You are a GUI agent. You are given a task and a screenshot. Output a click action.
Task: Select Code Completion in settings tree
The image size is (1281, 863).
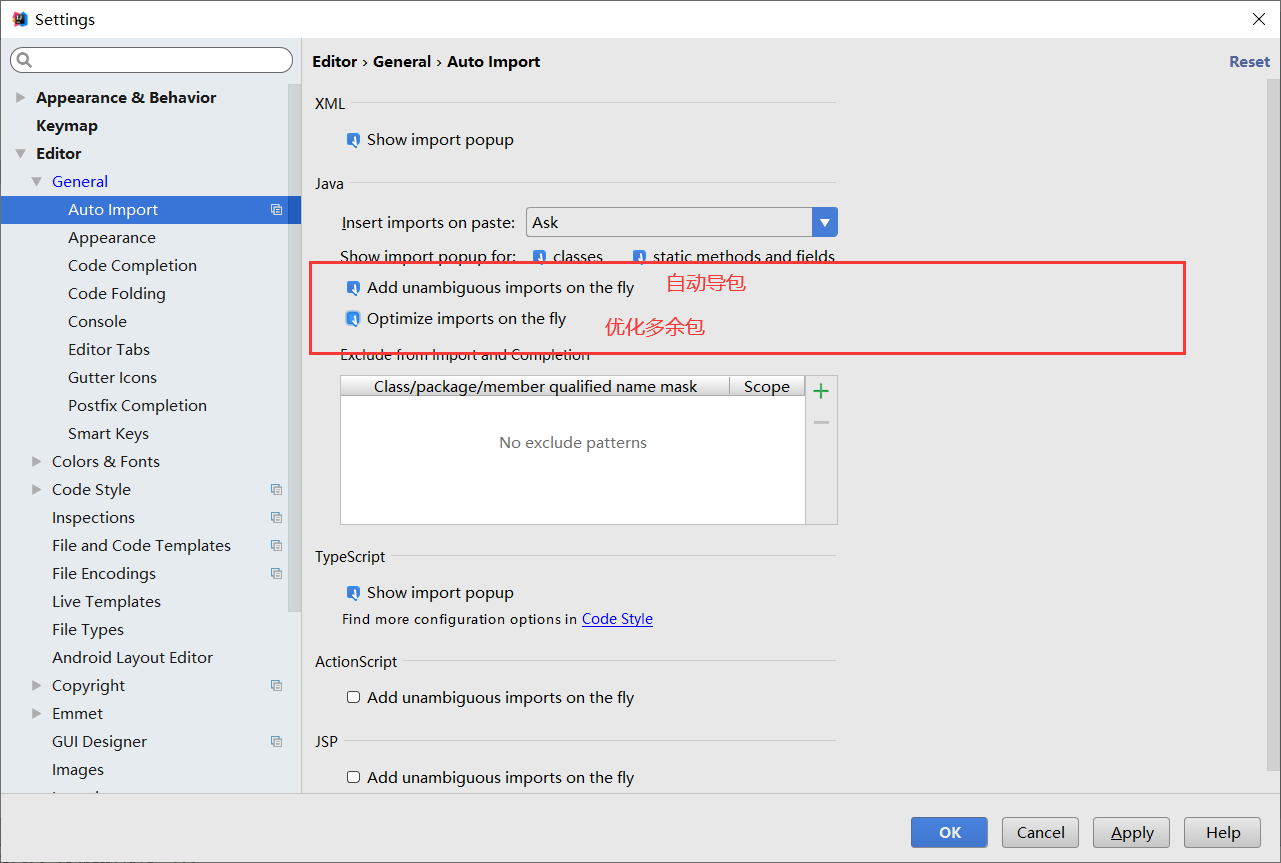132,266
